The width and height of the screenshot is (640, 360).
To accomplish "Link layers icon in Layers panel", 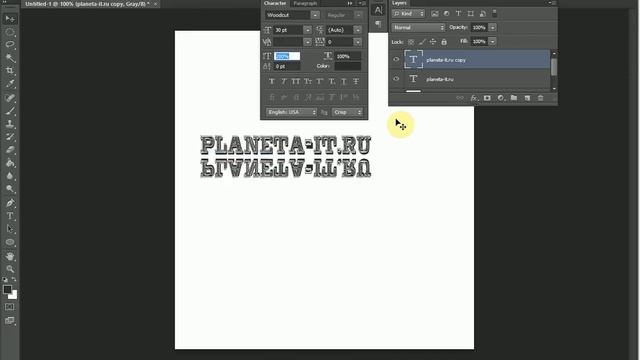I will point(460,98).
